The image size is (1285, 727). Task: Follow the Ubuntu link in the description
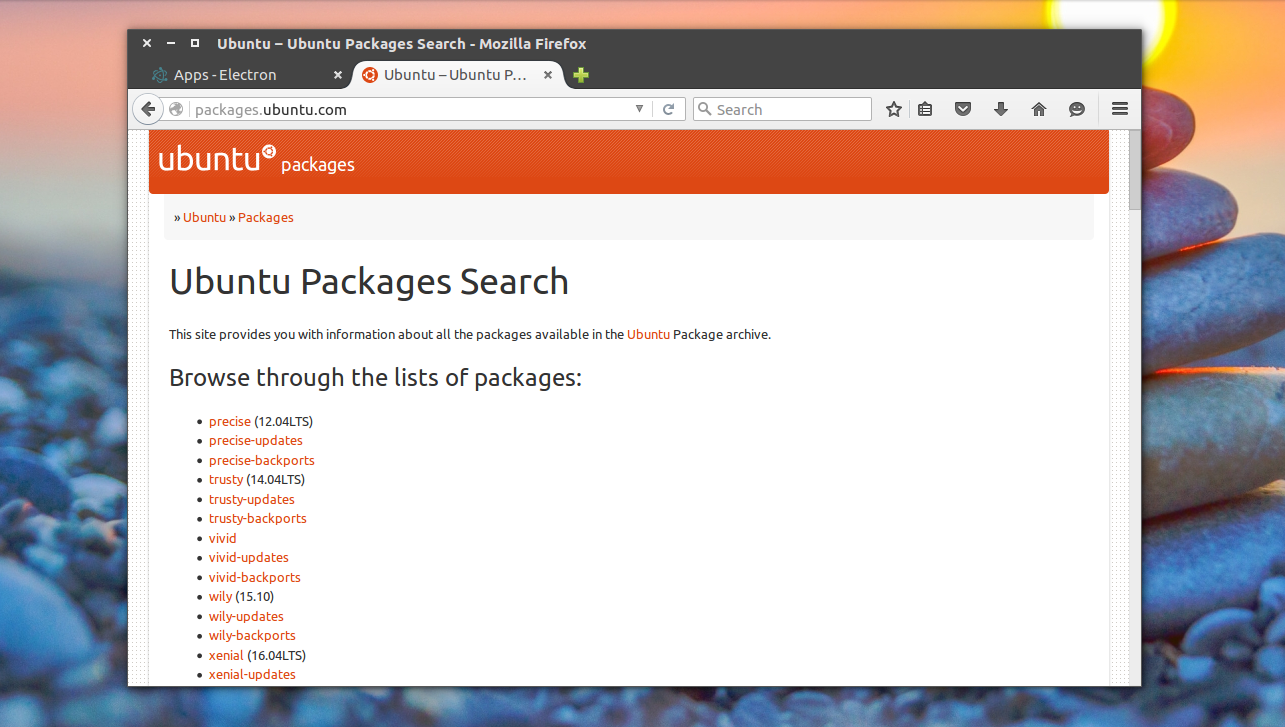point(648,334)
